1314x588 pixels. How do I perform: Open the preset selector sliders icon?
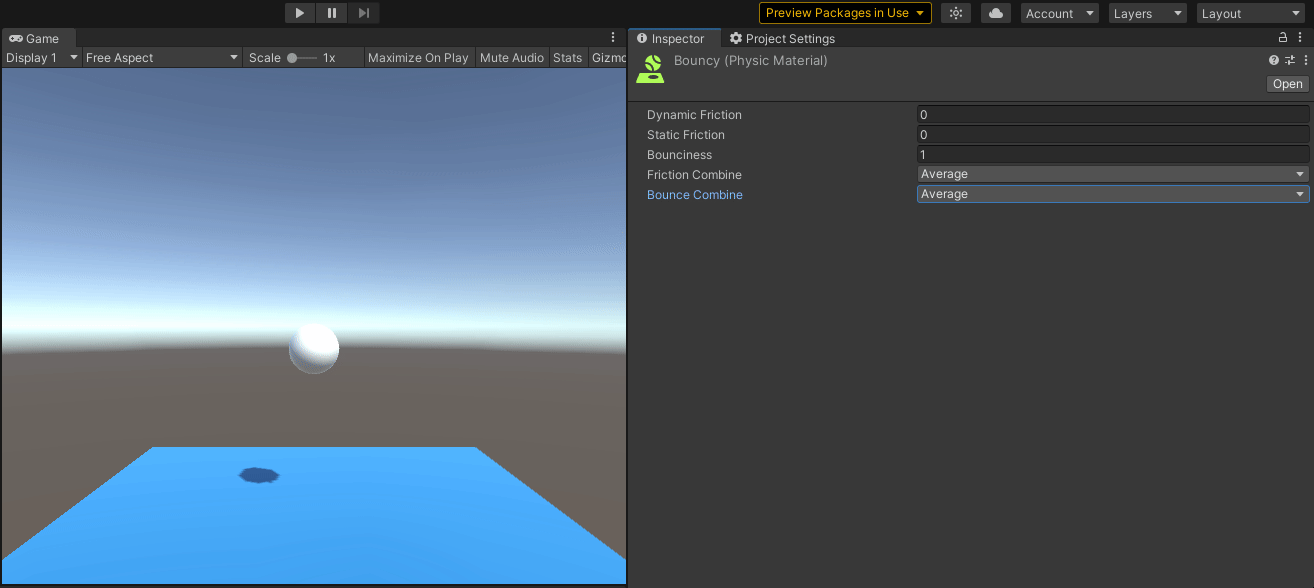click(1290, 60)
